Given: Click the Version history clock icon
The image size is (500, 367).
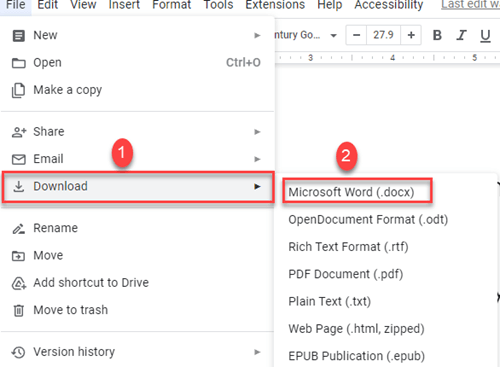Looking at the screenshot, I should 18,352.
